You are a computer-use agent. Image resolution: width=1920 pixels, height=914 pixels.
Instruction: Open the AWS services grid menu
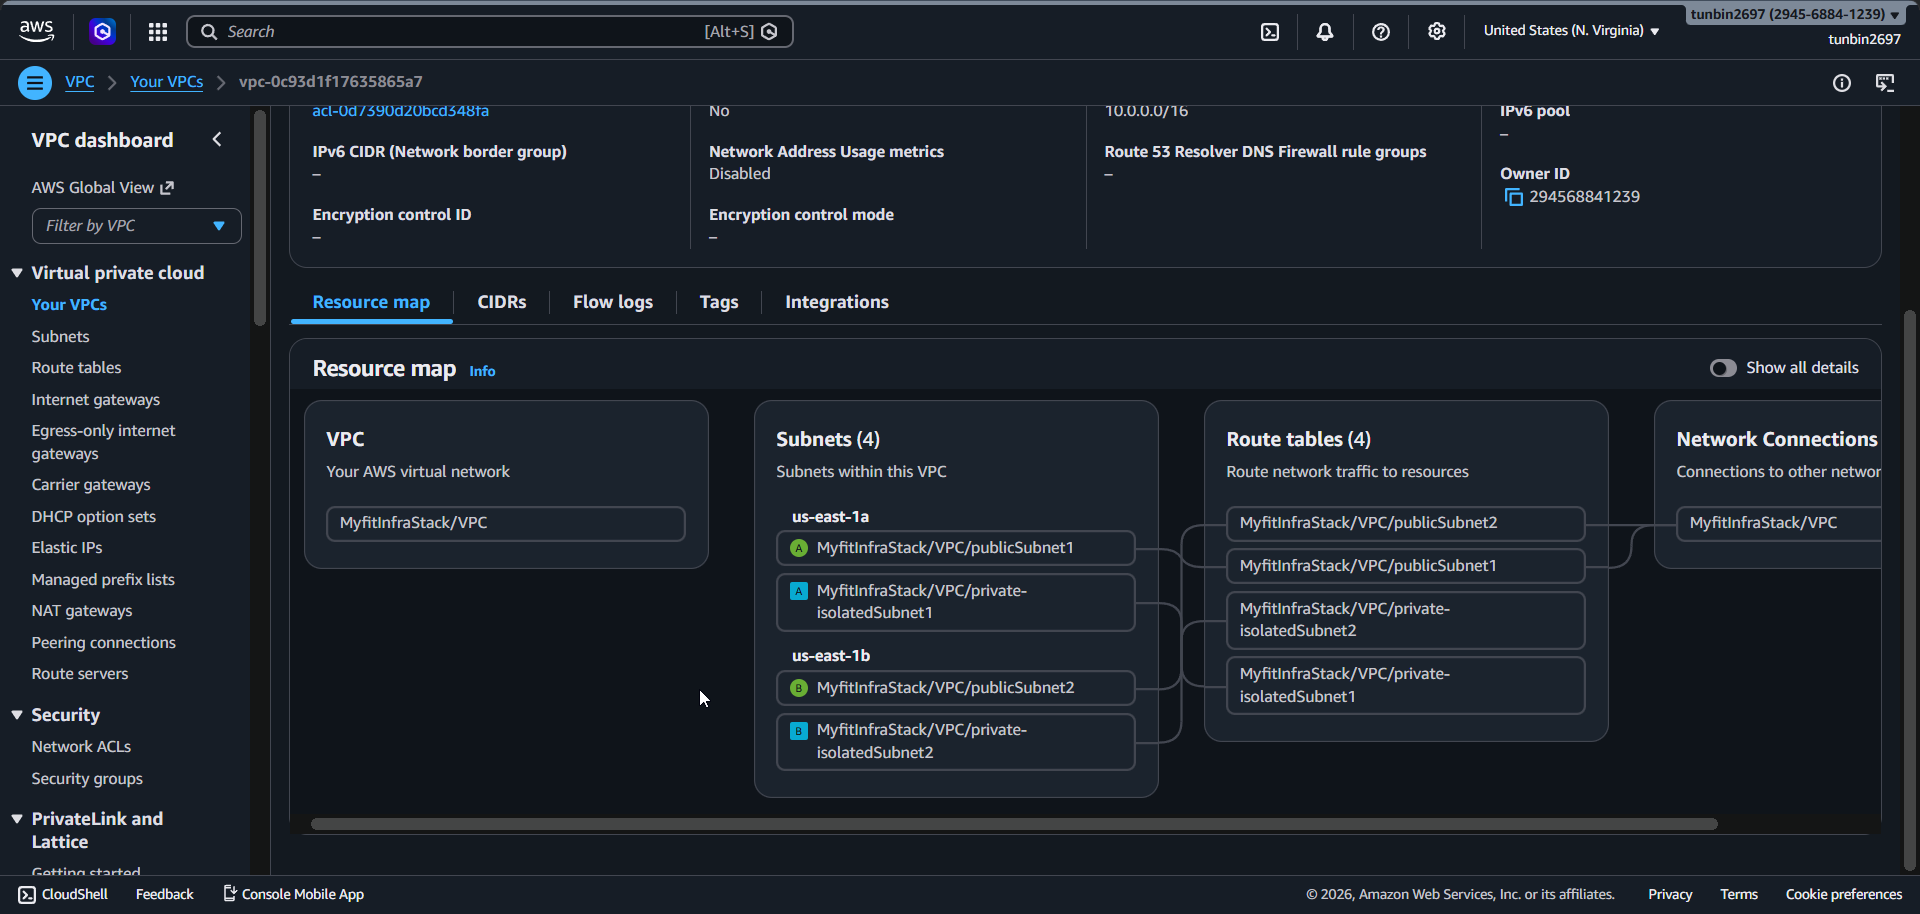pyautogui.click(x=158, y=32)
